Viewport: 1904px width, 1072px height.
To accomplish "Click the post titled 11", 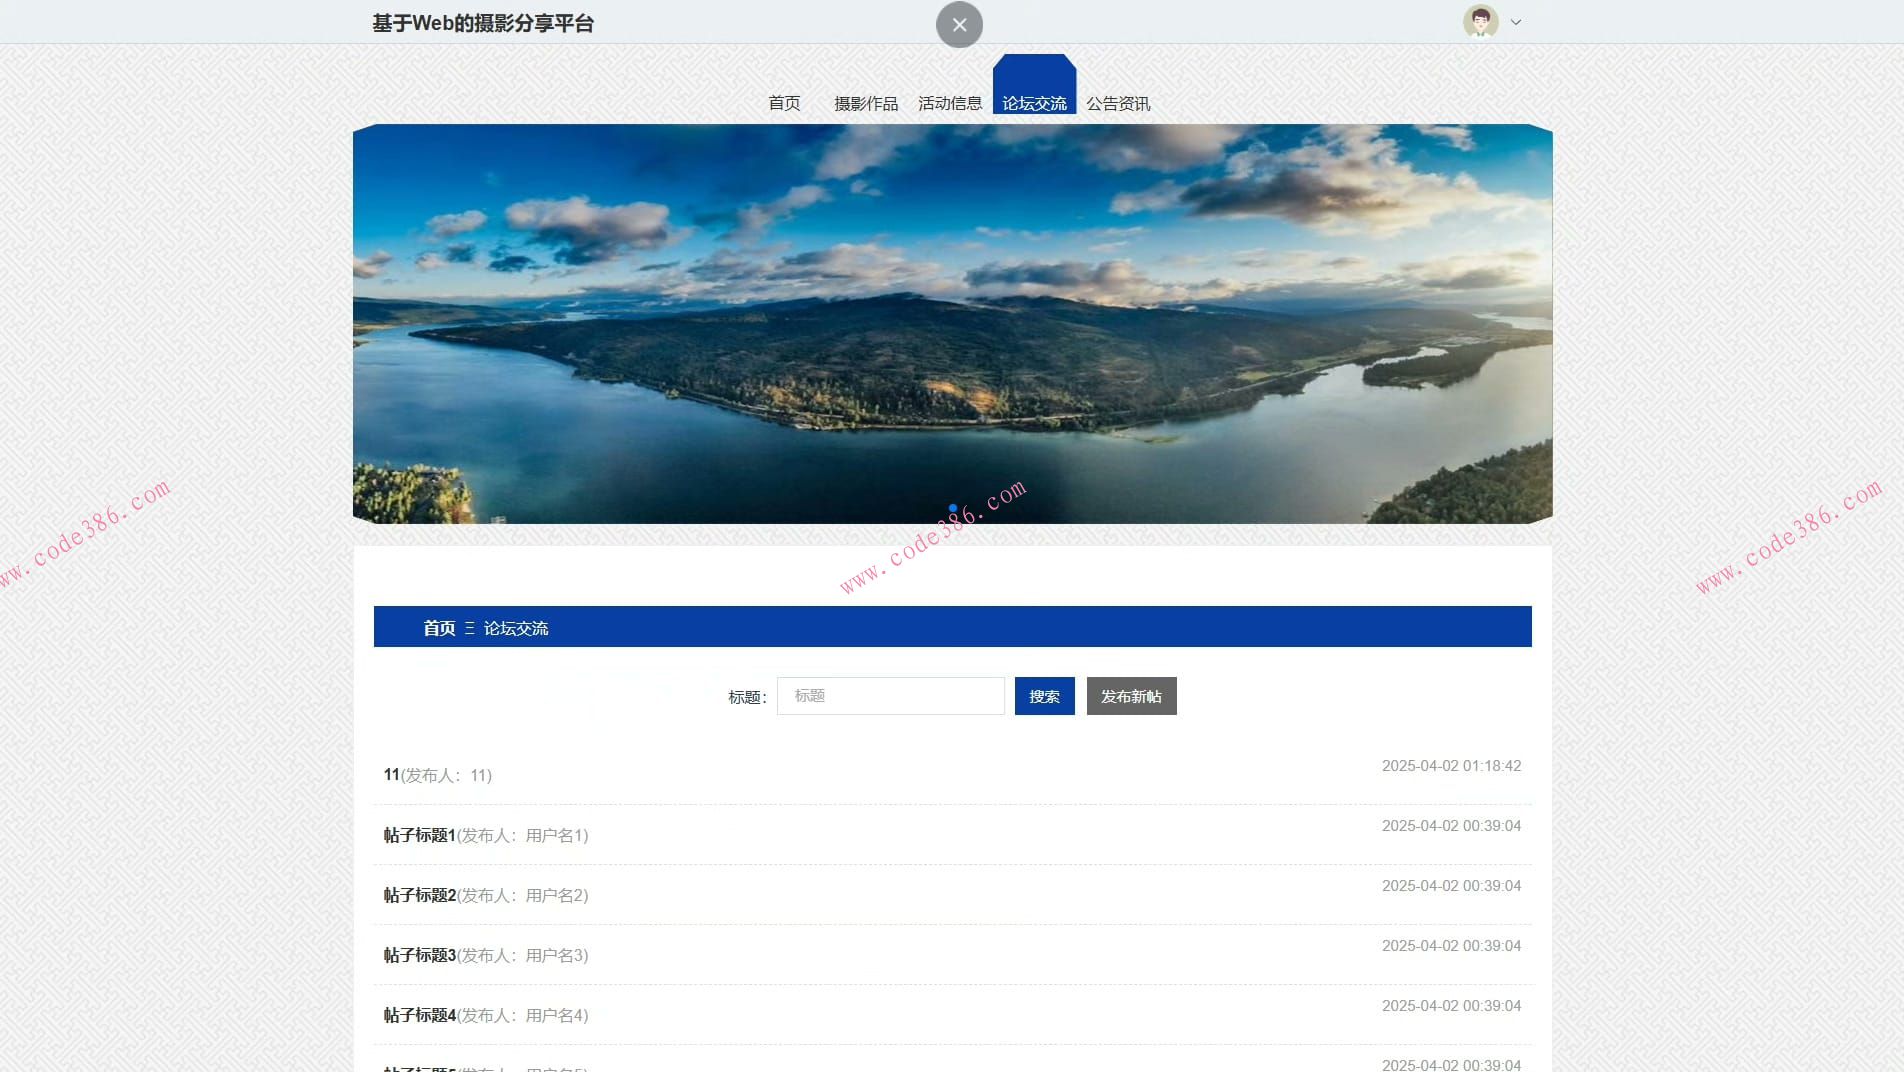I will click(x=391, y=774).
